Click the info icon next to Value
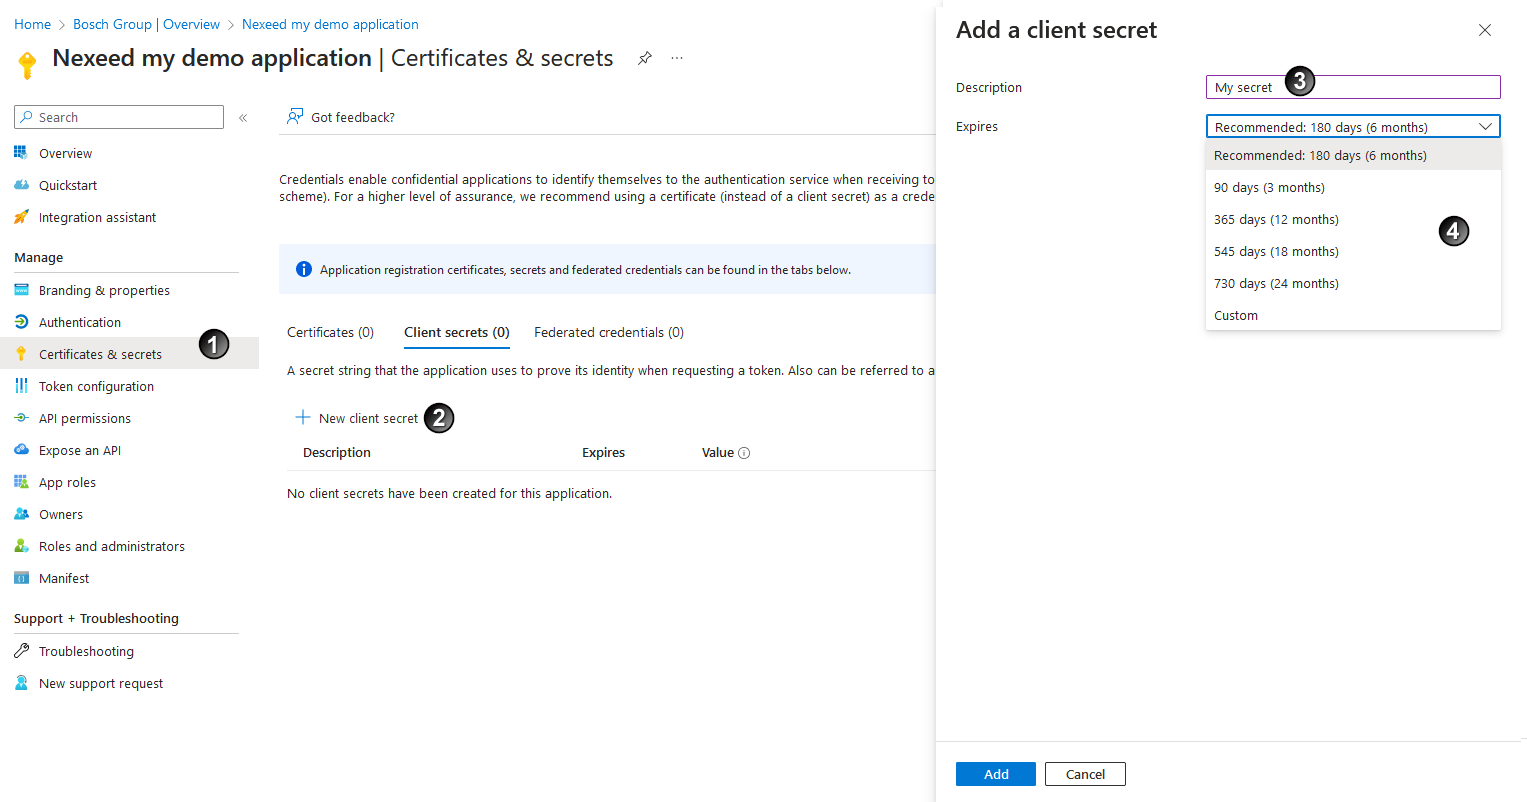 point(746,452)
